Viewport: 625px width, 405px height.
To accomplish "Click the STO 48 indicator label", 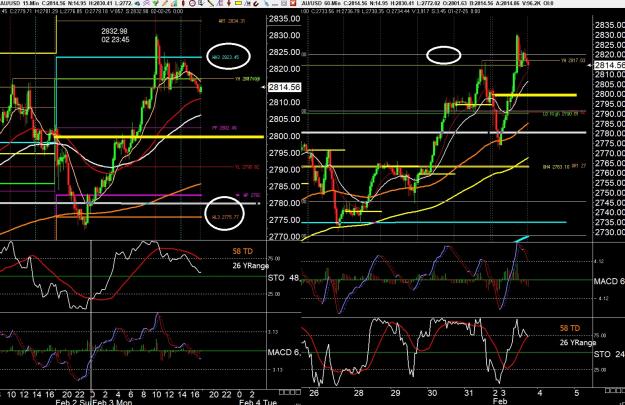I will (283, 277).
